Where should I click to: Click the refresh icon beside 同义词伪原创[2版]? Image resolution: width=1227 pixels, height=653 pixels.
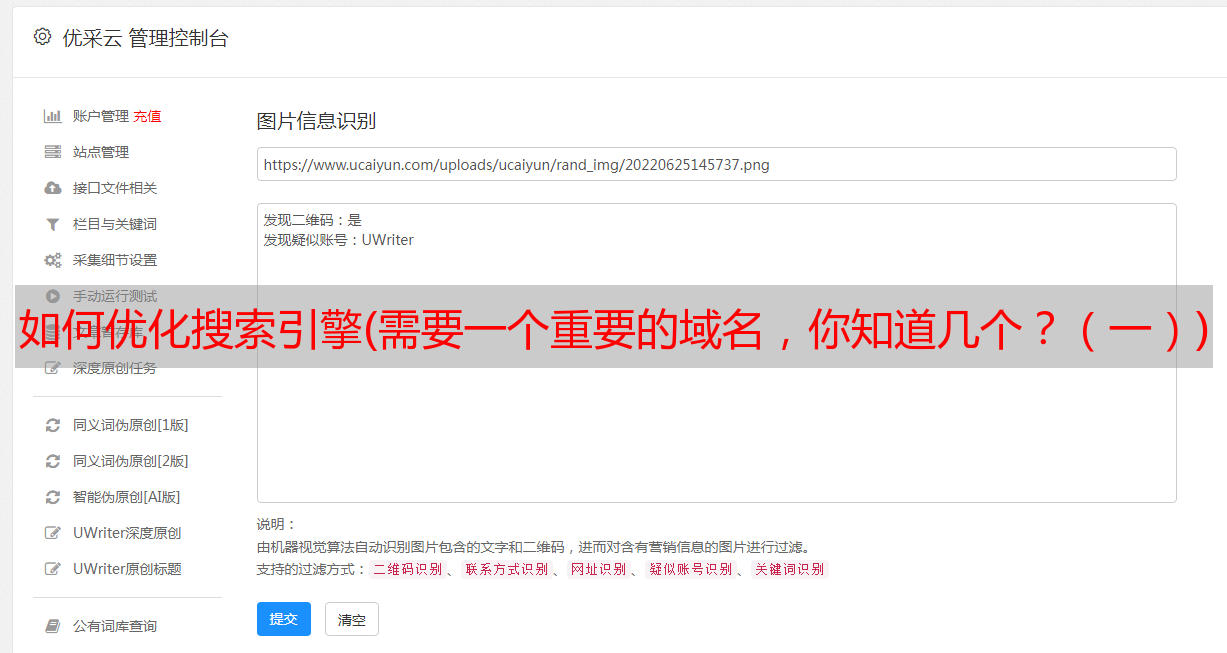53,461
